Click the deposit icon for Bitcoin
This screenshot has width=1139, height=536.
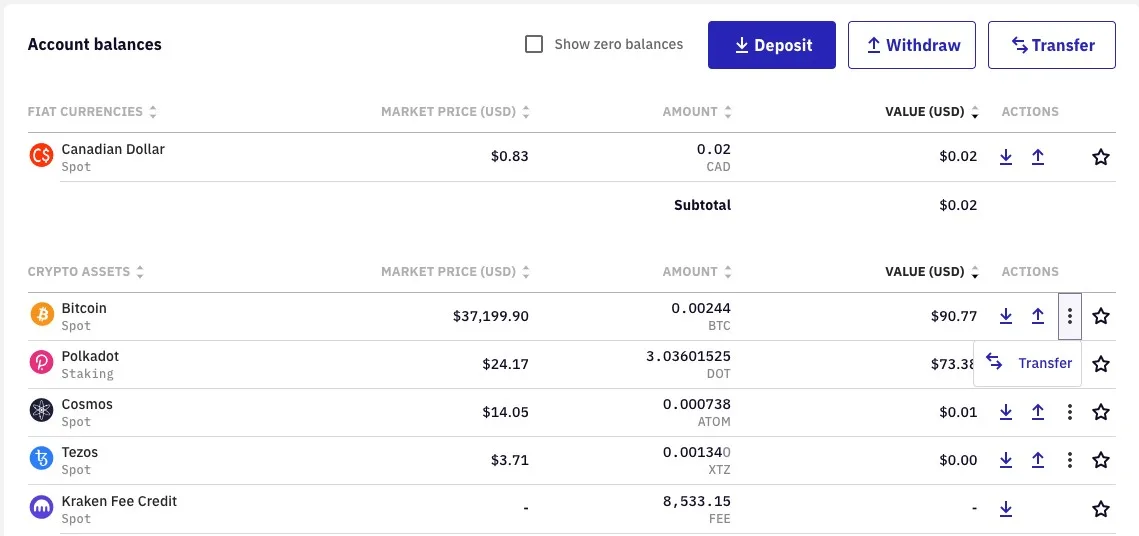point(1006,316)
